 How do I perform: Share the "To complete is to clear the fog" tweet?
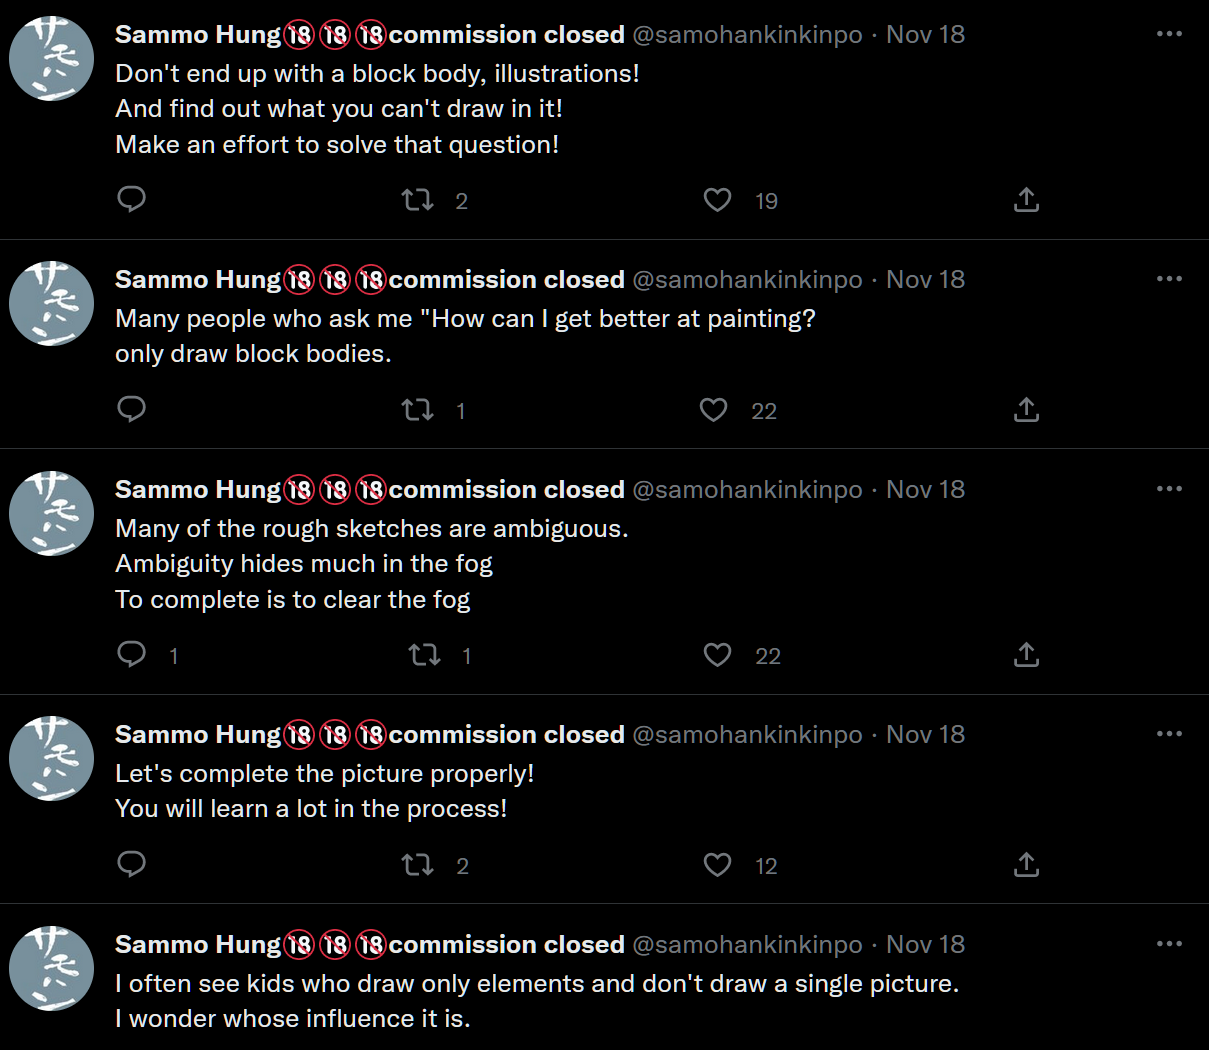[1026, 655]
